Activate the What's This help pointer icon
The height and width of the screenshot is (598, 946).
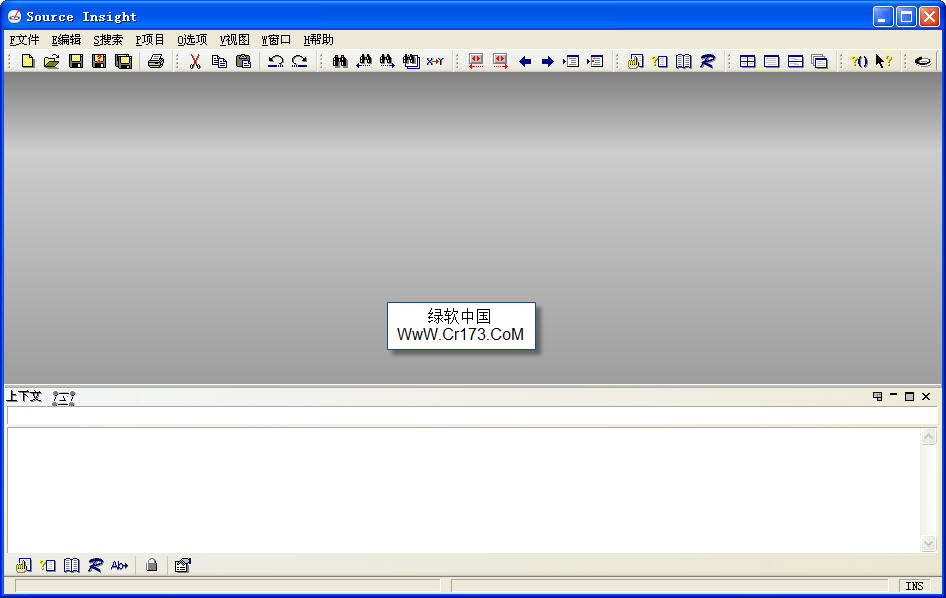tap(883, 61)
